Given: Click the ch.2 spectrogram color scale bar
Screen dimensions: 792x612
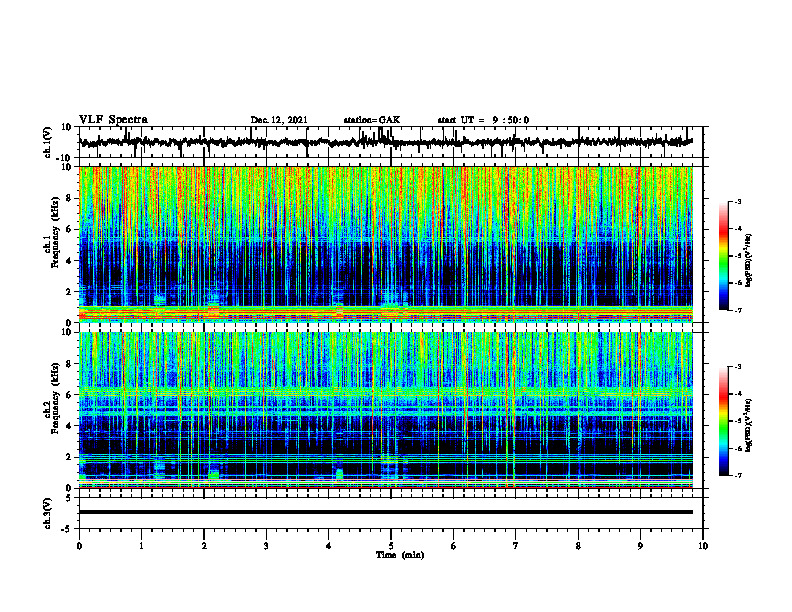Looking at the screenshot, I should coord(724,421).
